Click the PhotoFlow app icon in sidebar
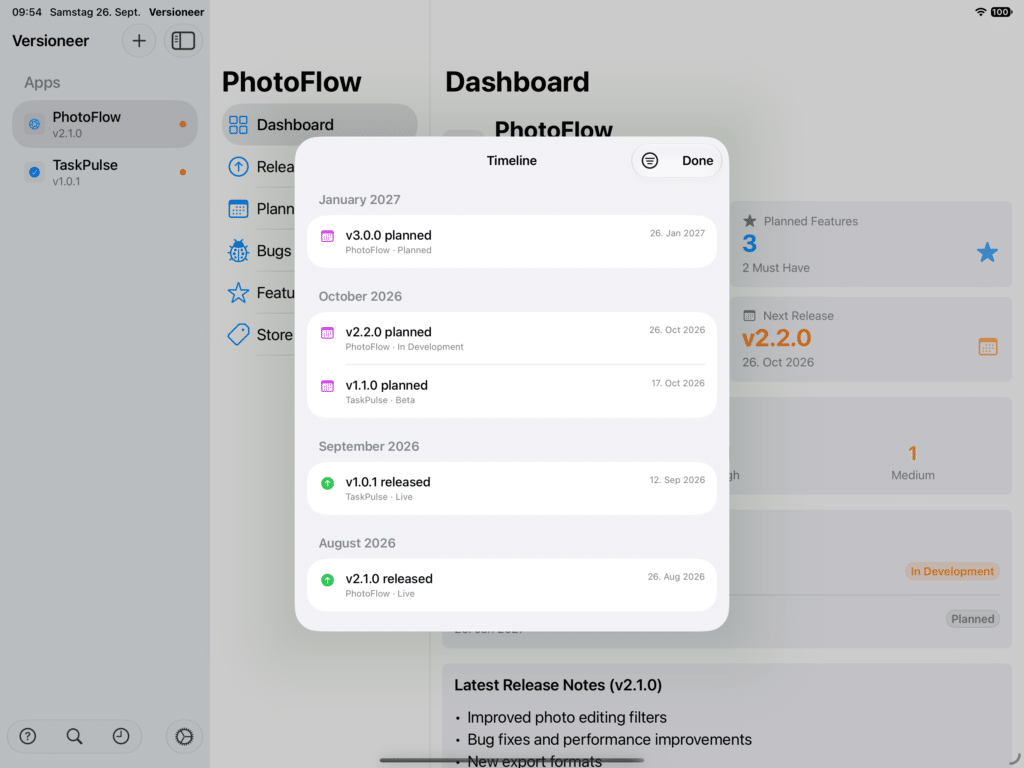1024x768 pixels. tap(35, 124)
